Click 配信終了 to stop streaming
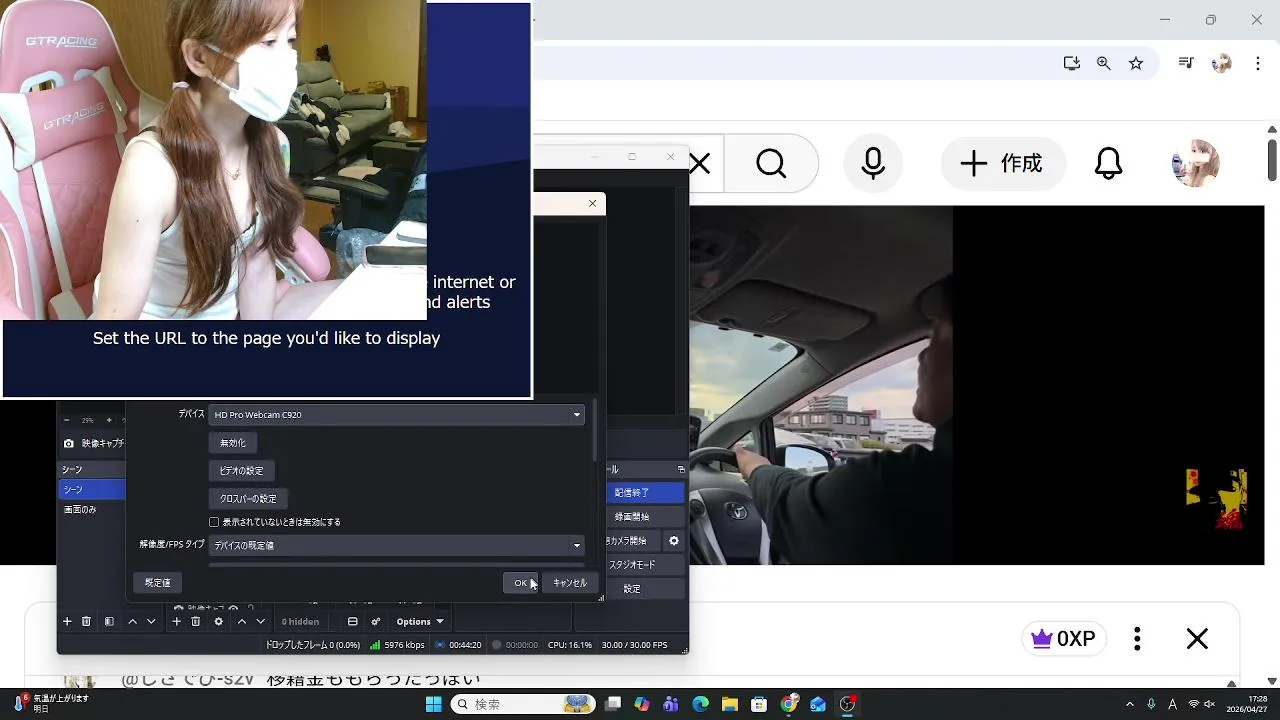The image size is (1280, 720). point(645,493)
